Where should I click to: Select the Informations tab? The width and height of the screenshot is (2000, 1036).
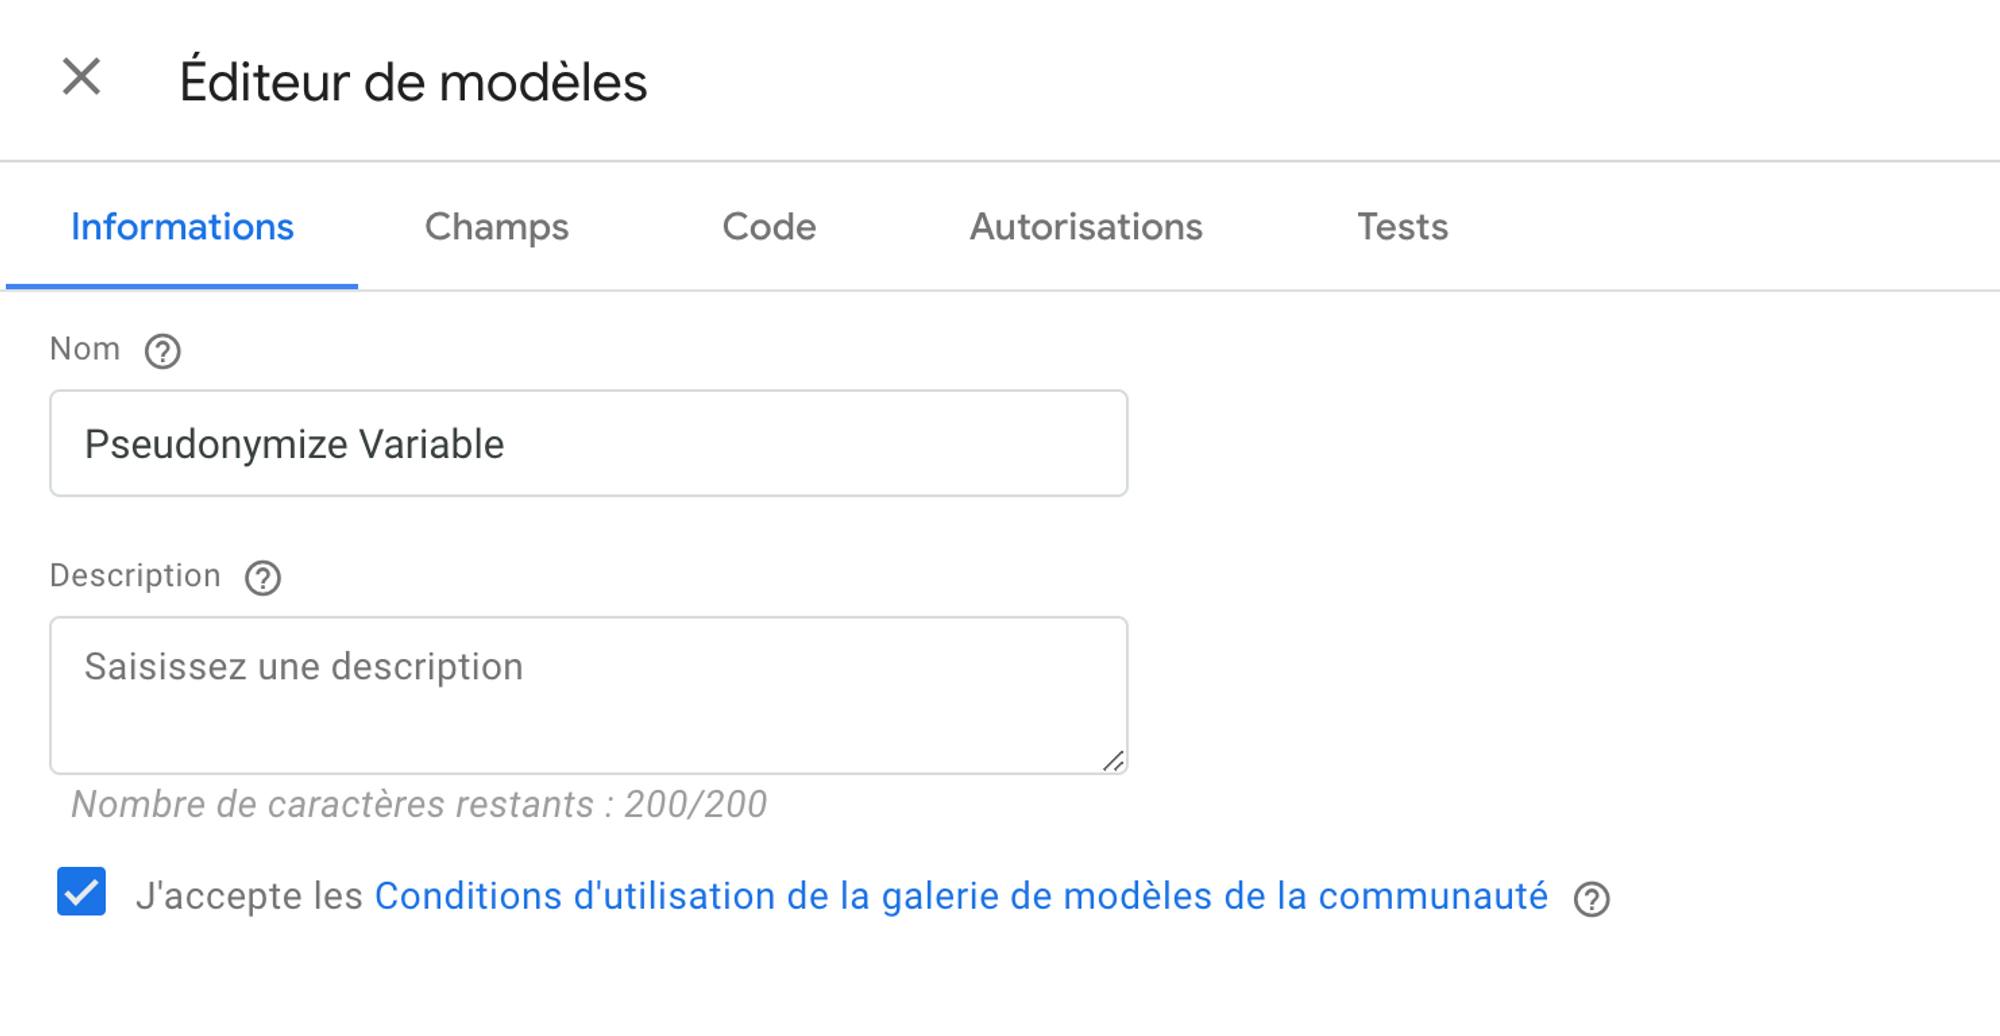point(182,227)
